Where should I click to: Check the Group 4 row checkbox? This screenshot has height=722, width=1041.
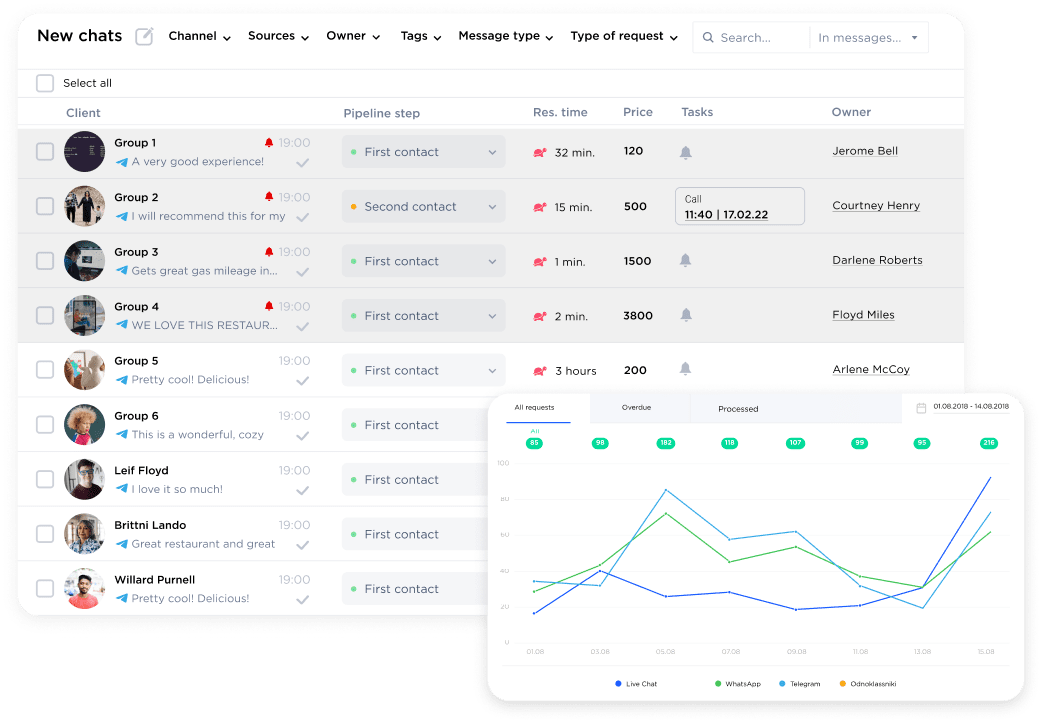(x=45, y=315)
